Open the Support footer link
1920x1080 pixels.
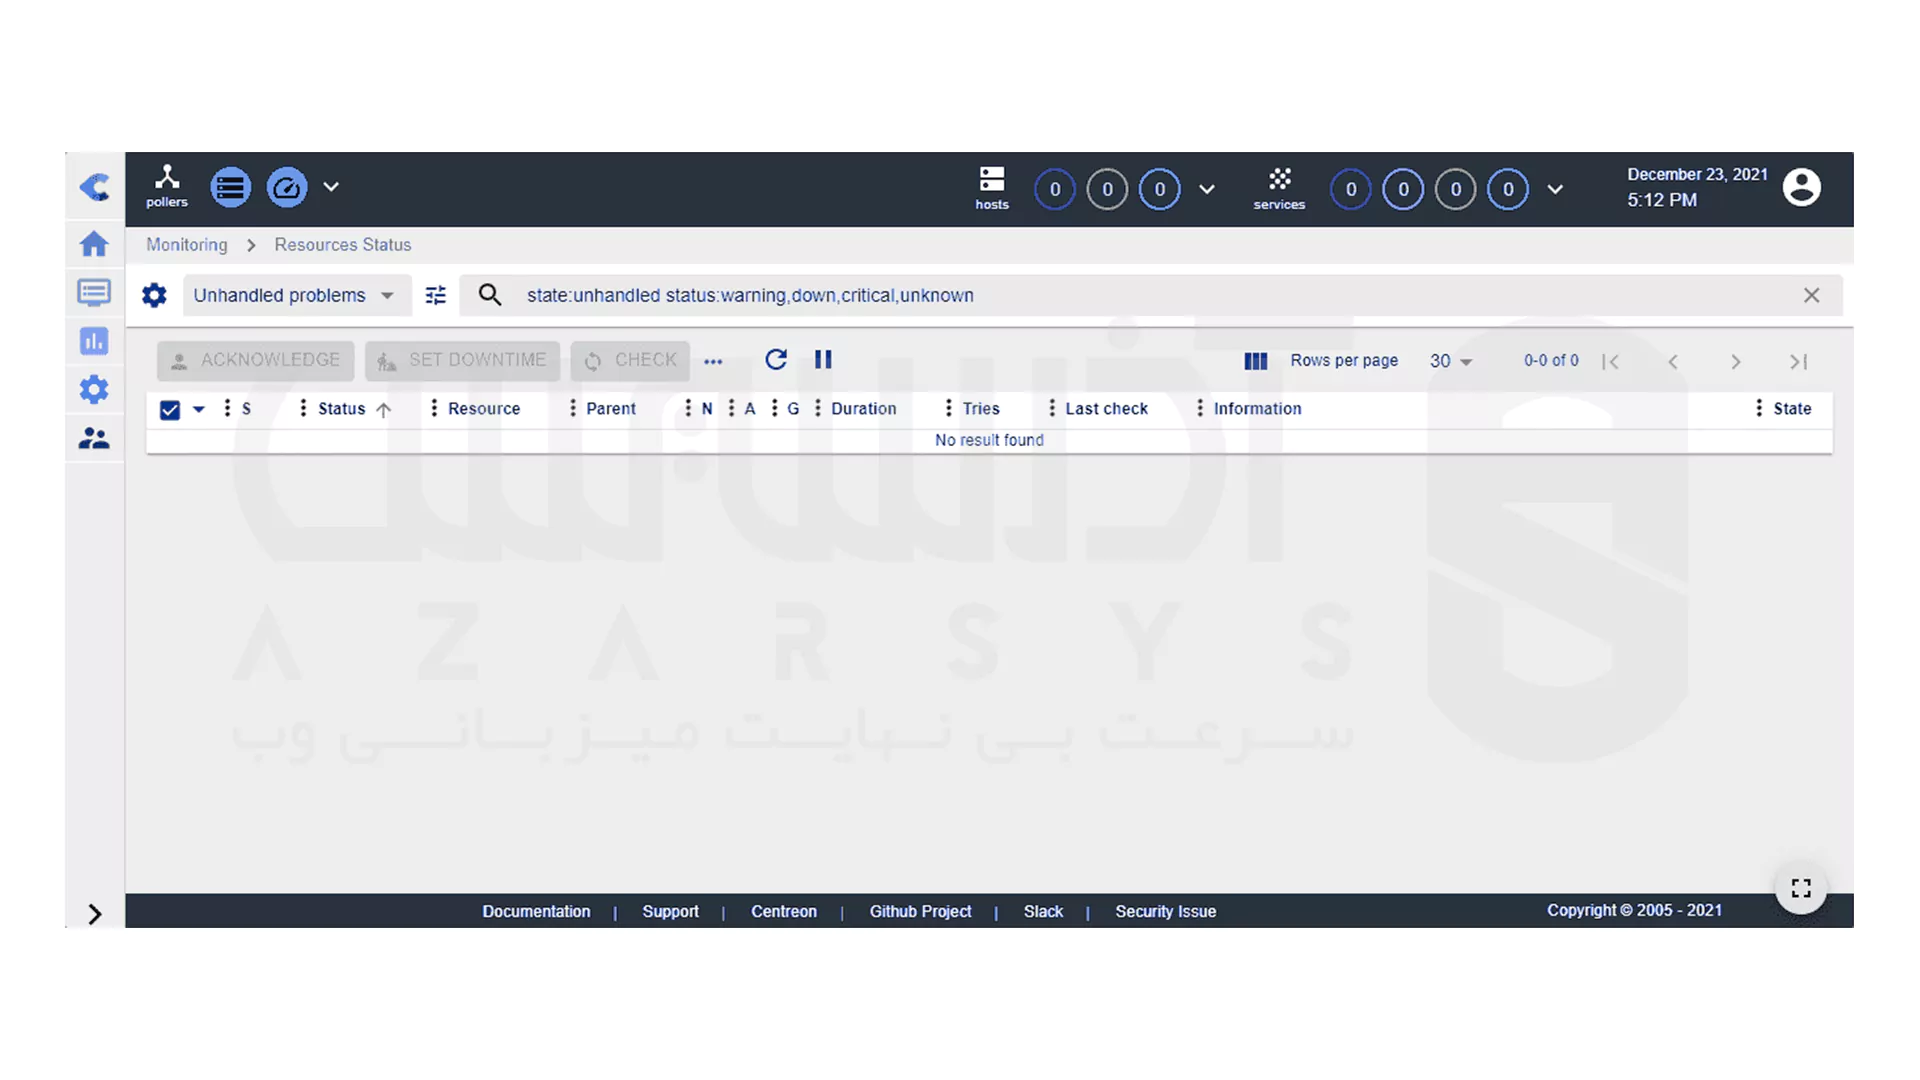coord(671,912)
